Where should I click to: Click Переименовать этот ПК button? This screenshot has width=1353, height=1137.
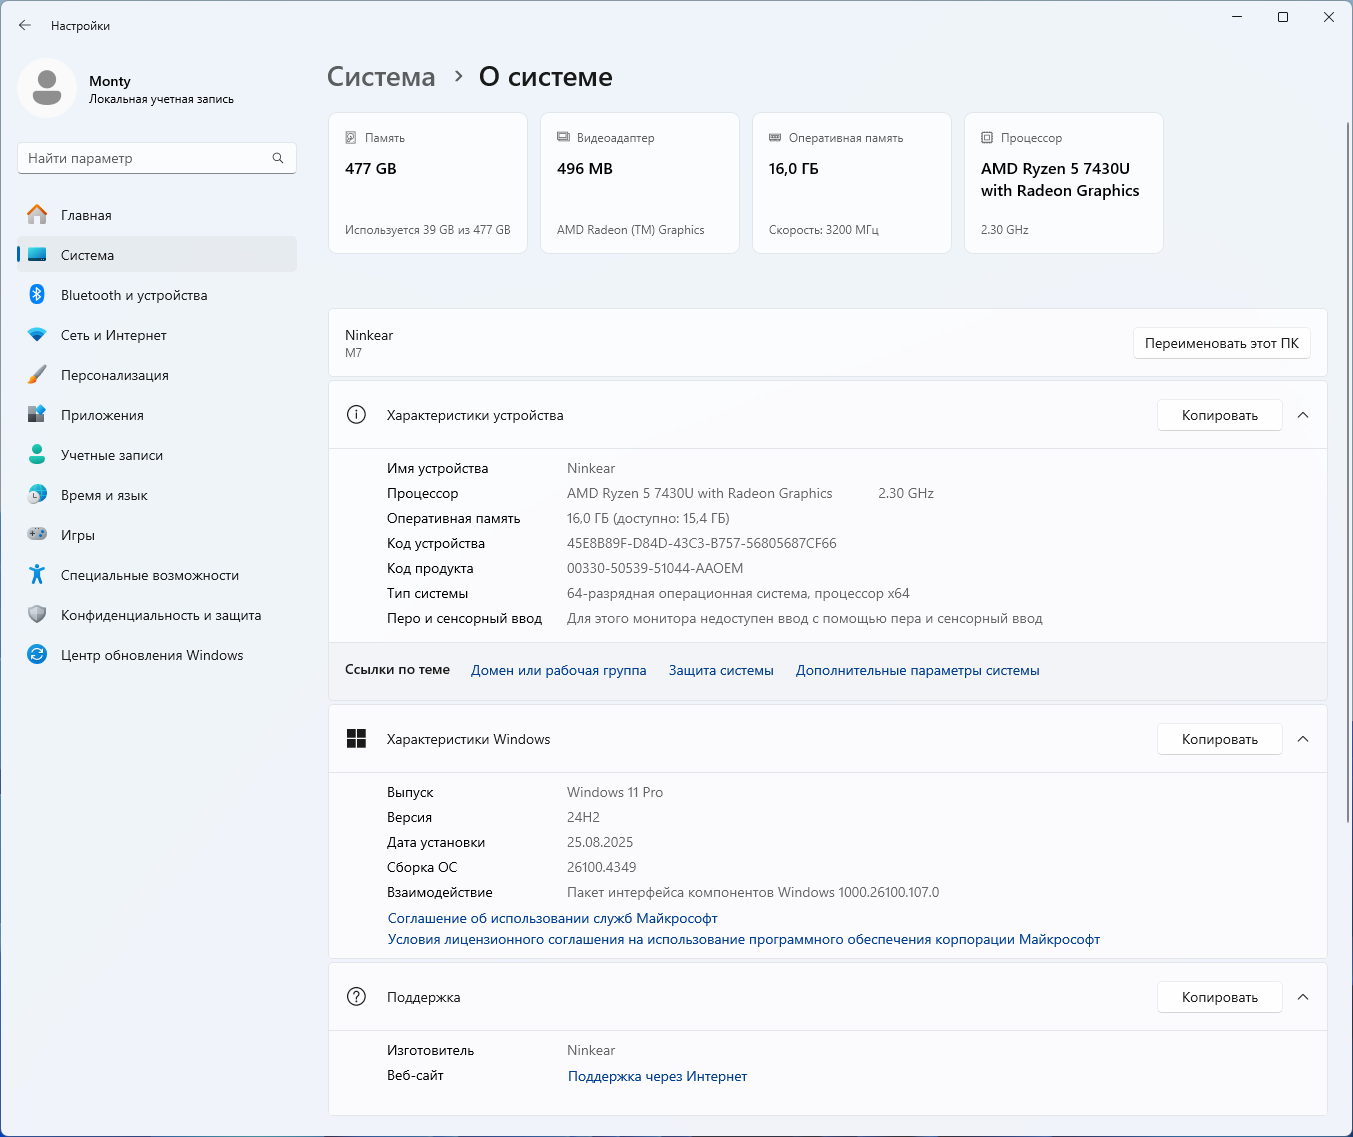pos(1221,343)
